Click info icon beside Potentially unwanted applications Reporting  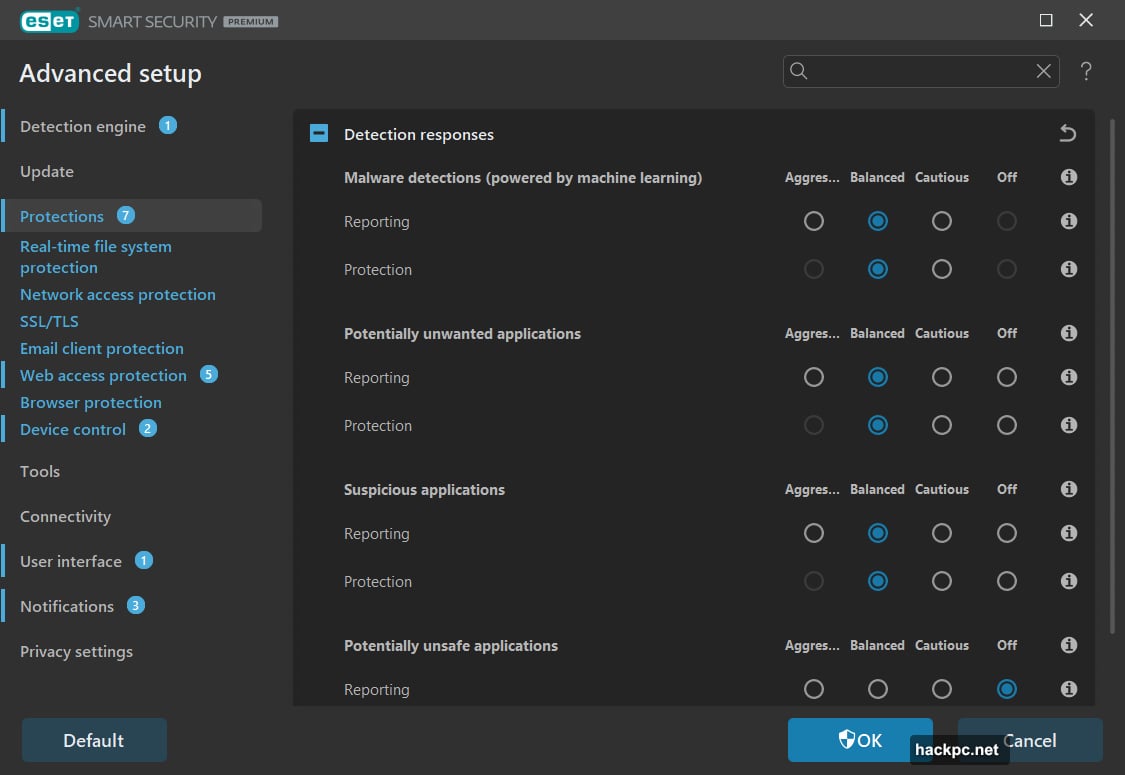(1068, 377)
